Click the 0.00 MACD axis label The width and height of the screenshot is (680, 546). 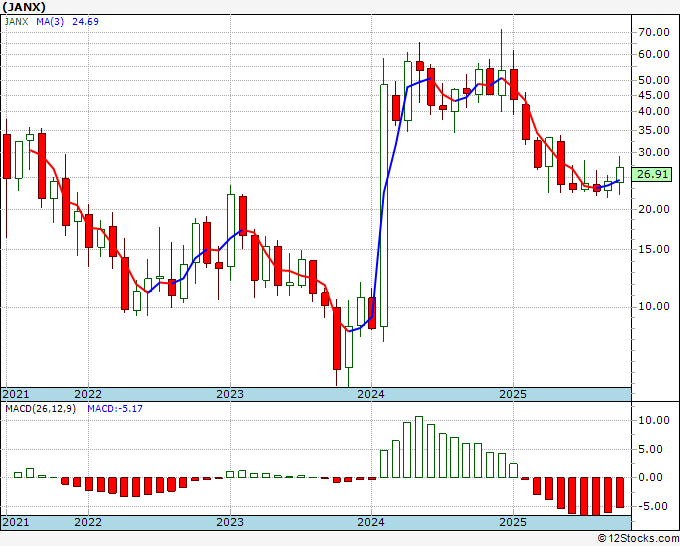click(x=653, y=478)
